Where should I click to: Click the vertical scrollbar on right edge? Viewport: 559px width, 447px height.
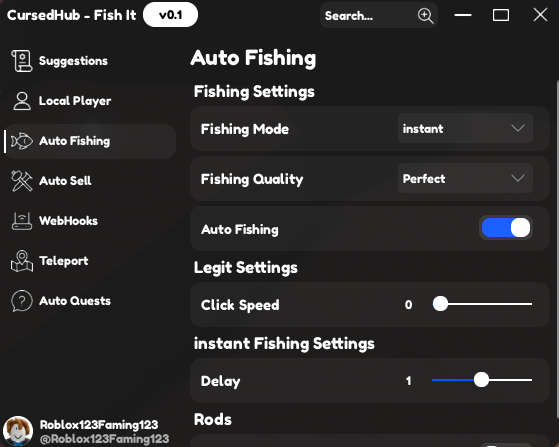tap(557, 250)
